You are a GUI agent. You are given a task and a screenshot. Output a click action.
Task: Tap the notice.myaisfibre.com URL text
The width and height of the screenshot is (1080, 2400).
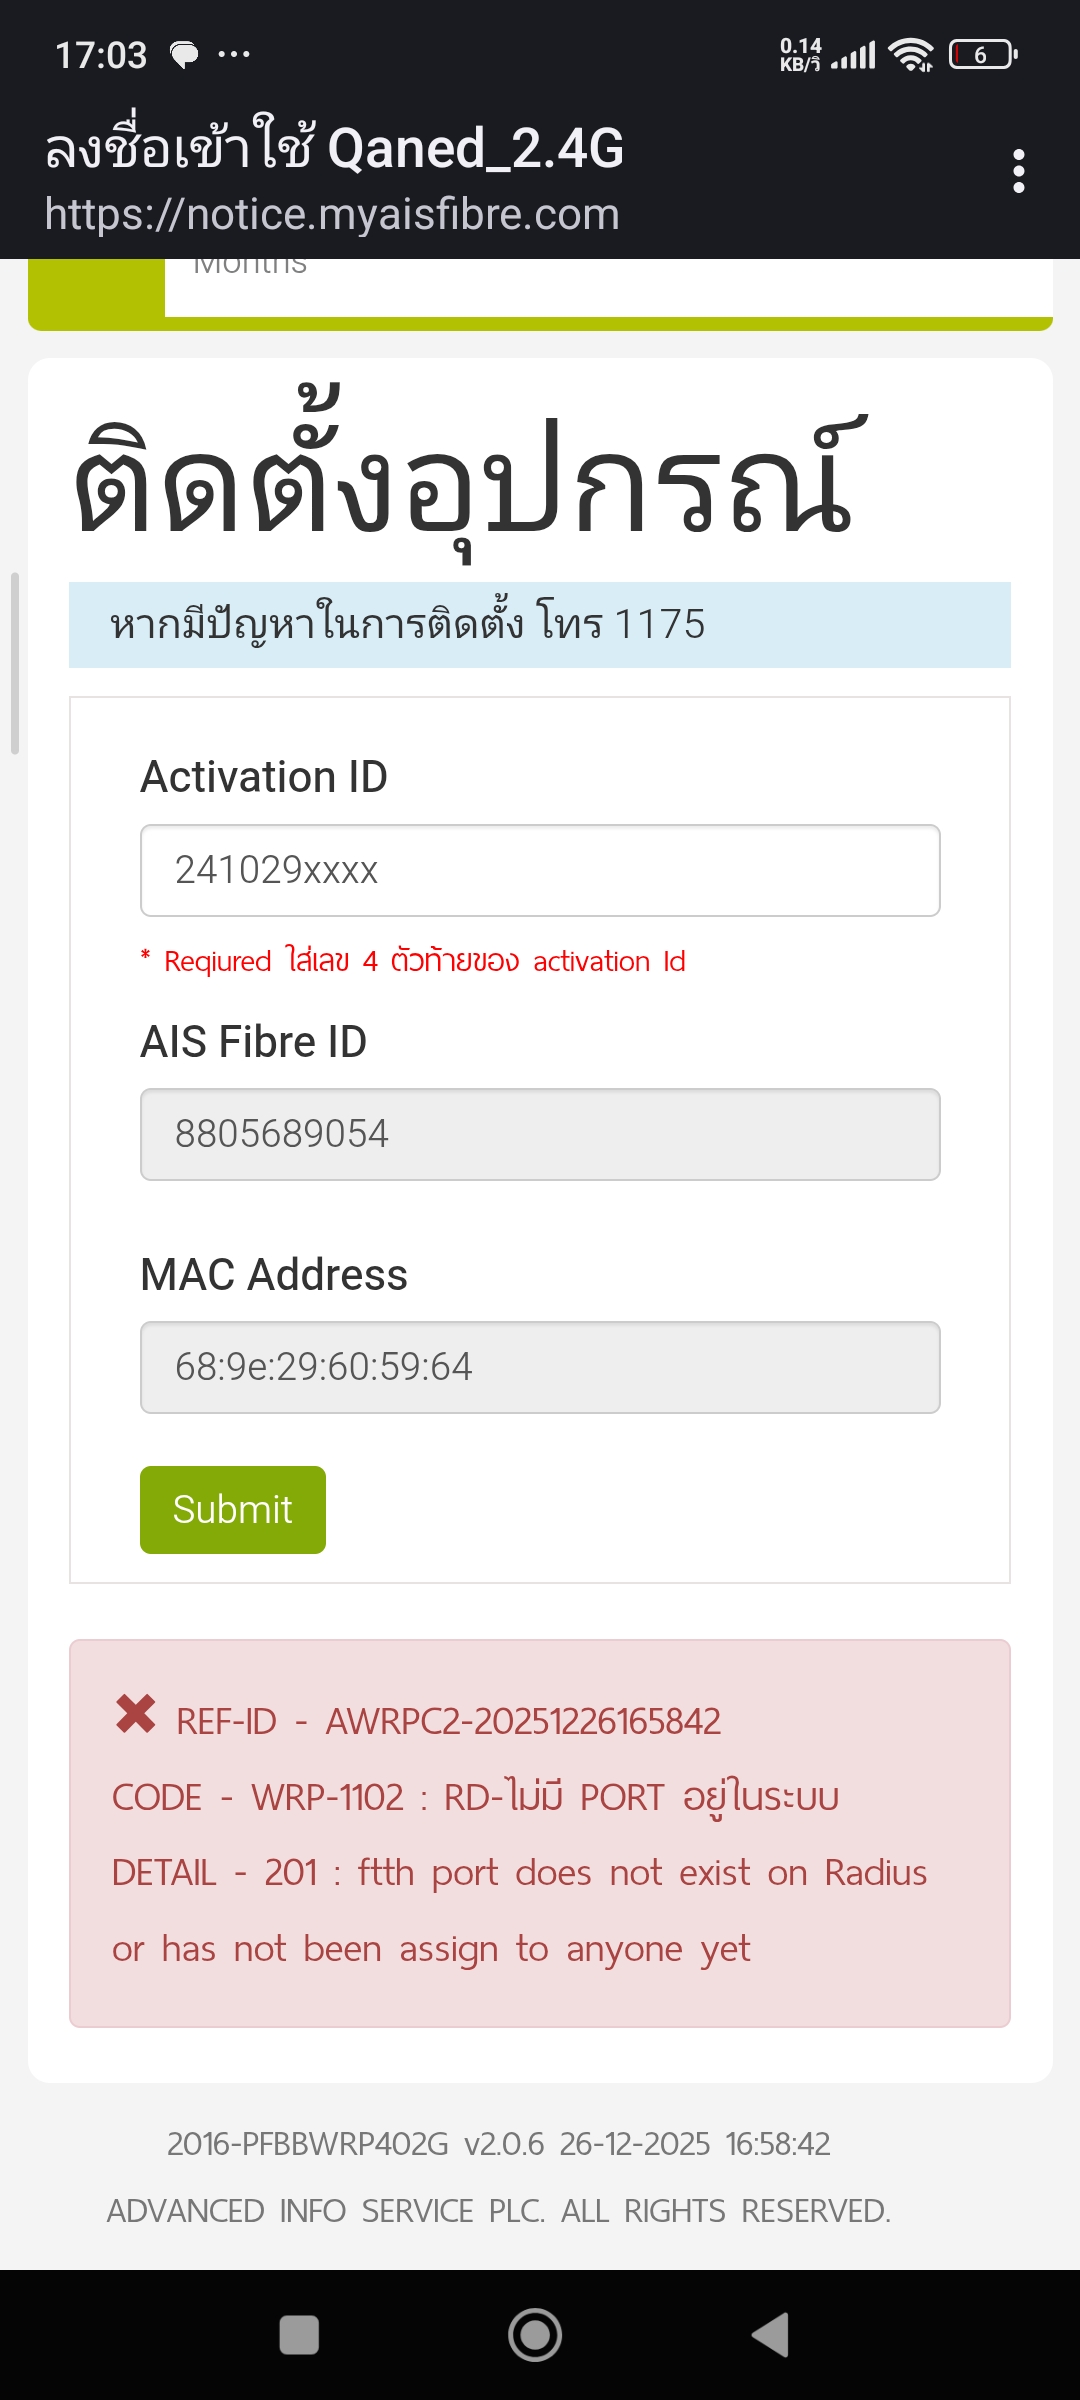pyautogui.click(x=332, y=215)
